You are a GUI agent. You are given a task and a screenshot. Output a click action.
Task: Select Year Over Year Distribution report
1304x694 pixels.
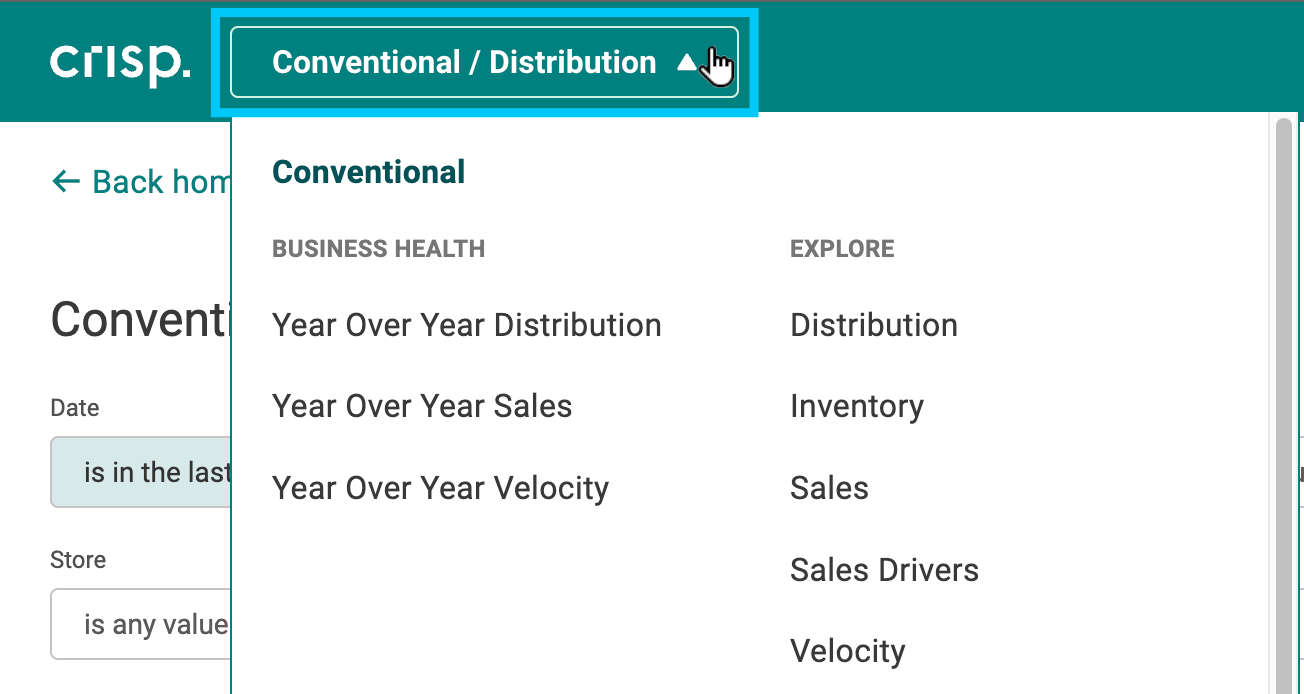pos(466,324)
